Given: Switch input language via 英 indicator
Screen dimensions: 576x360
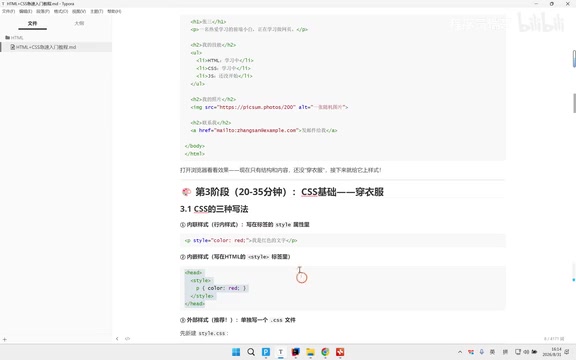Looking at the screenshot, I should 493,352.
